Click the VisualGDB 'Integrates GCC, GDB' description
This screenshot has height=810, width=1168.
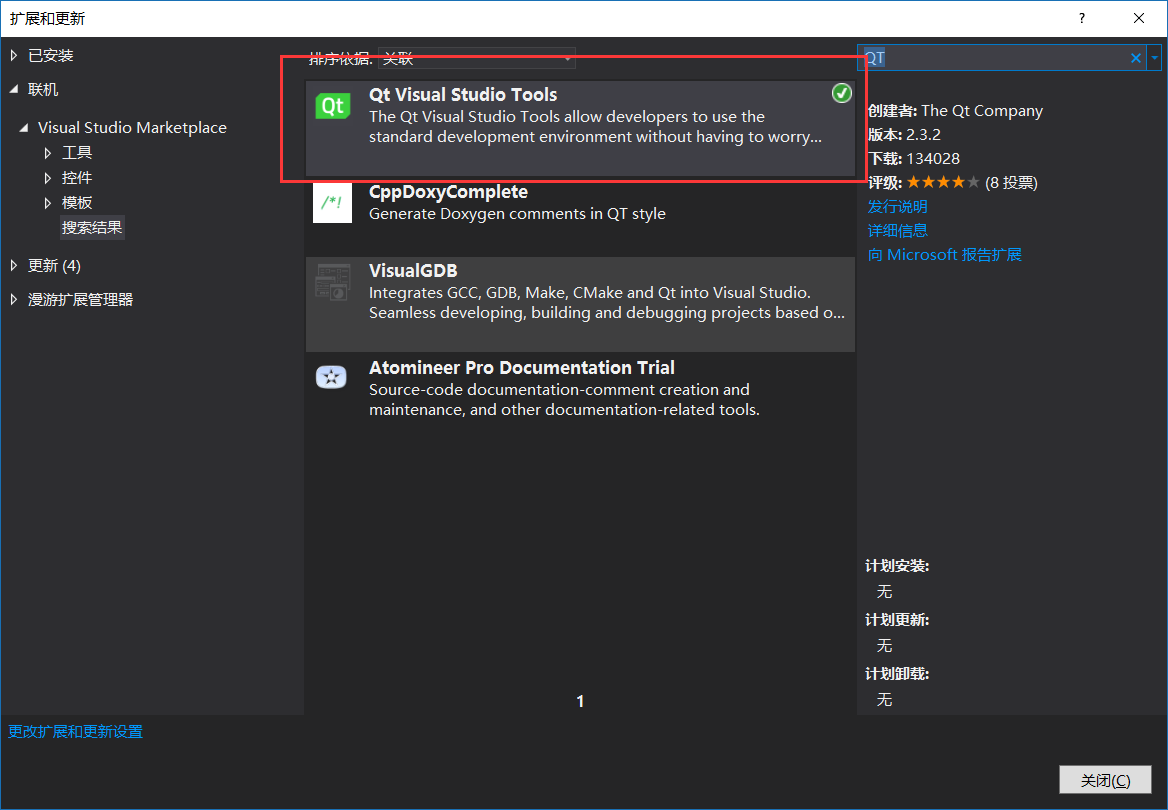click(x=606, y=303)
